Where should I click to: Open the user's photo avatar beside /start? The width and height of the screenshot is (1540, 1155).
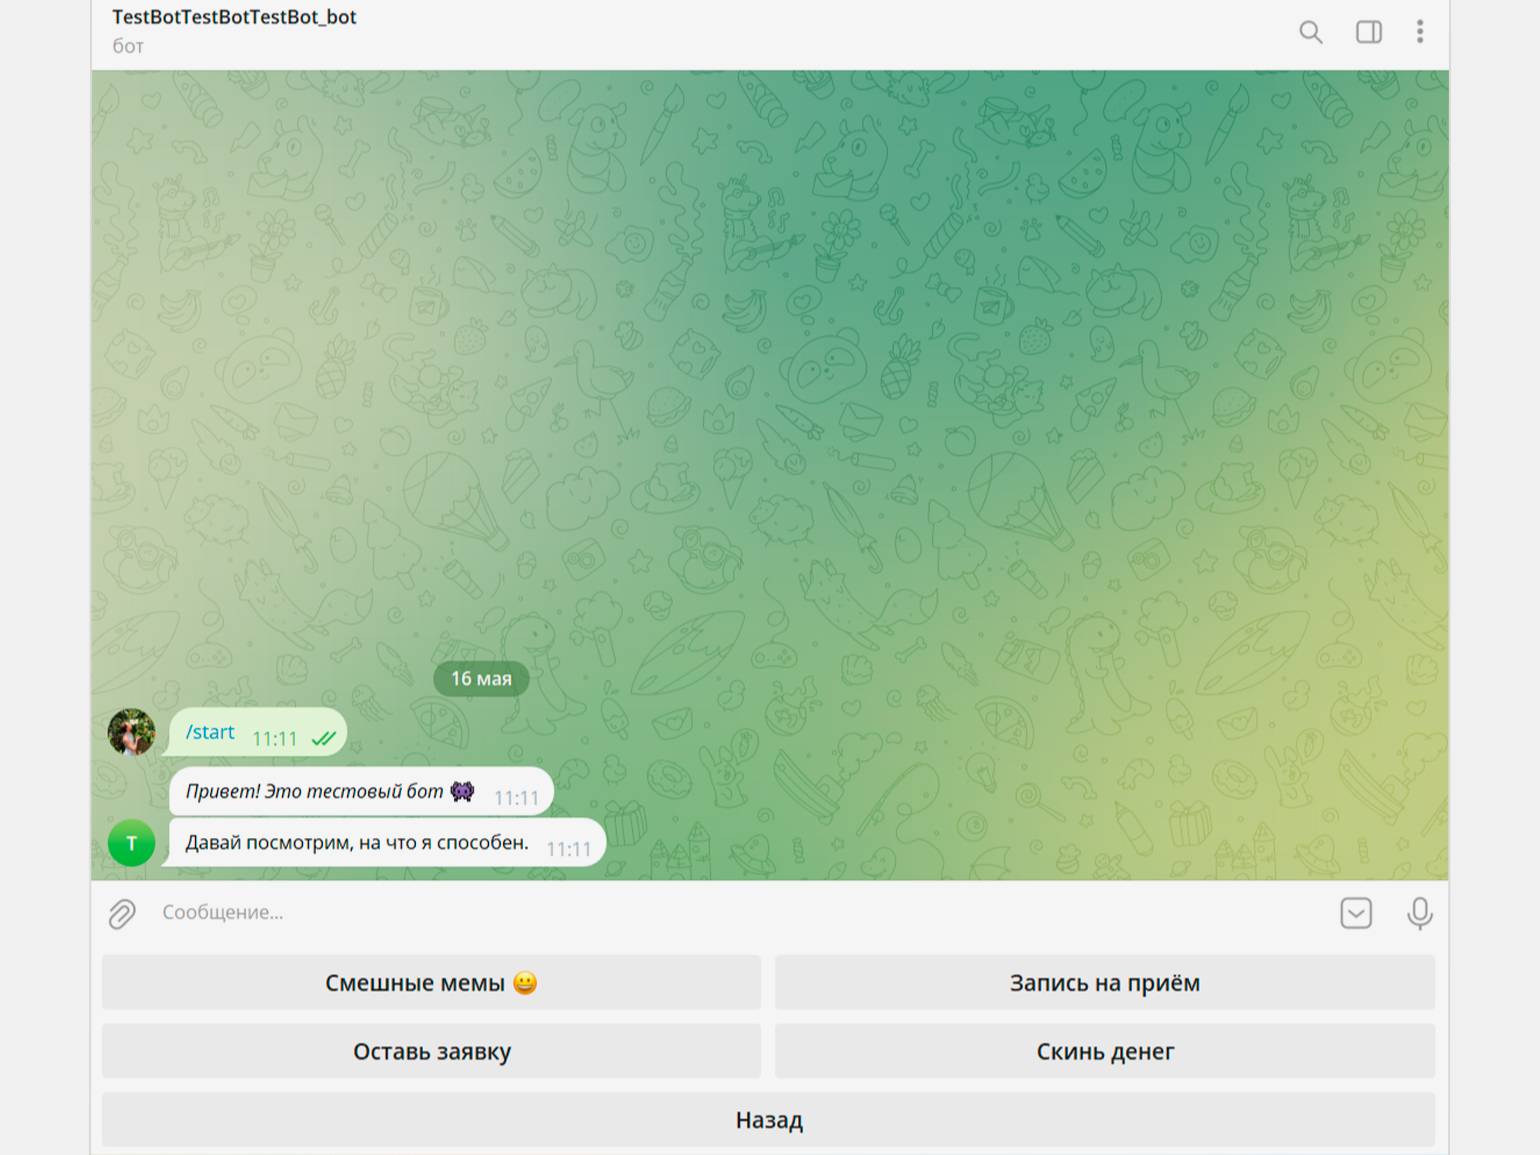(x=131, y=732)
